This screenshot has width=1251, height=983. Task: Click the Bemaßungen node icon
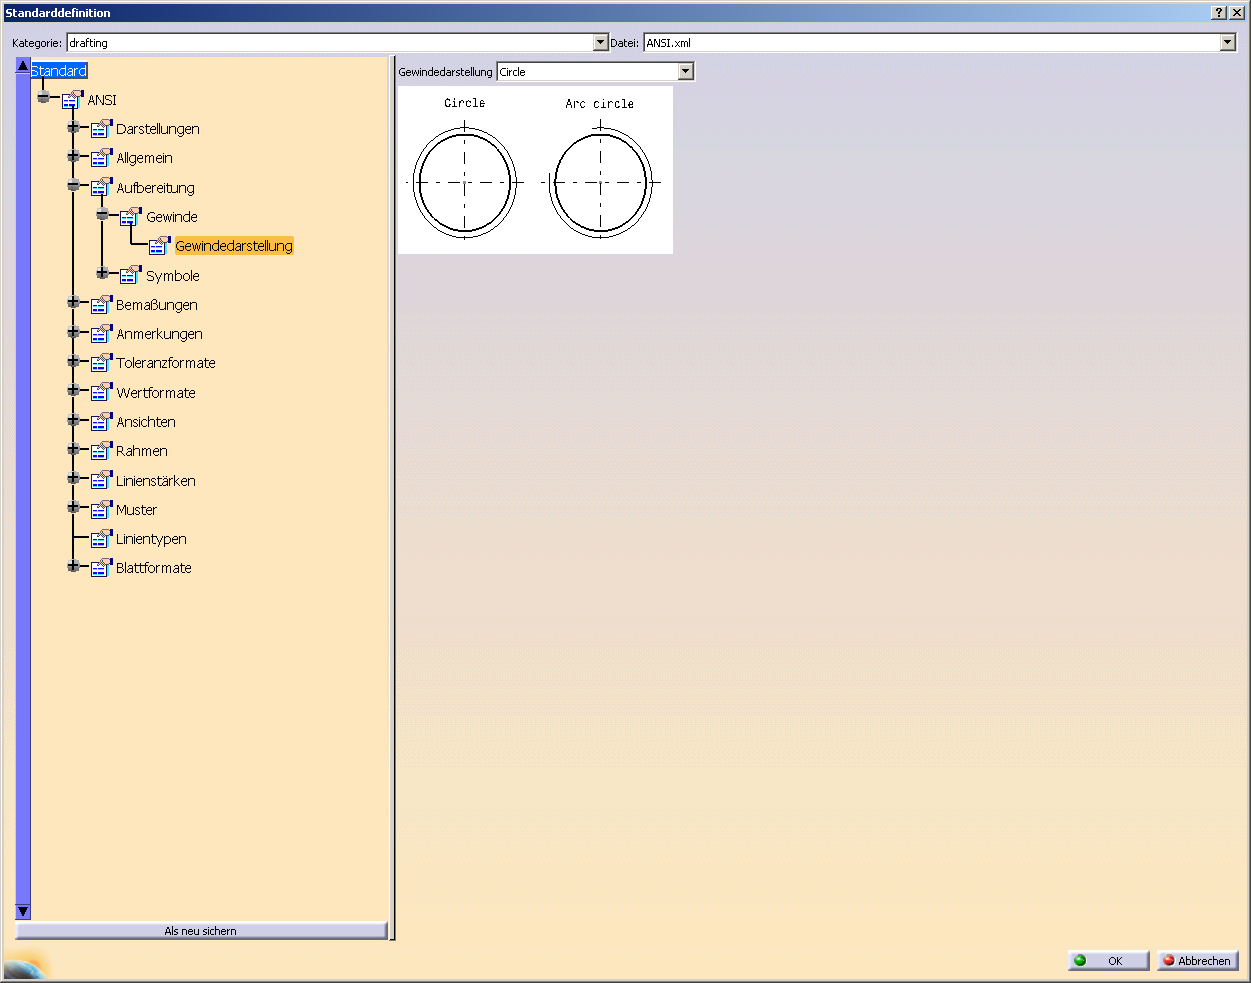pyautogui.click(x=101, y=305)
